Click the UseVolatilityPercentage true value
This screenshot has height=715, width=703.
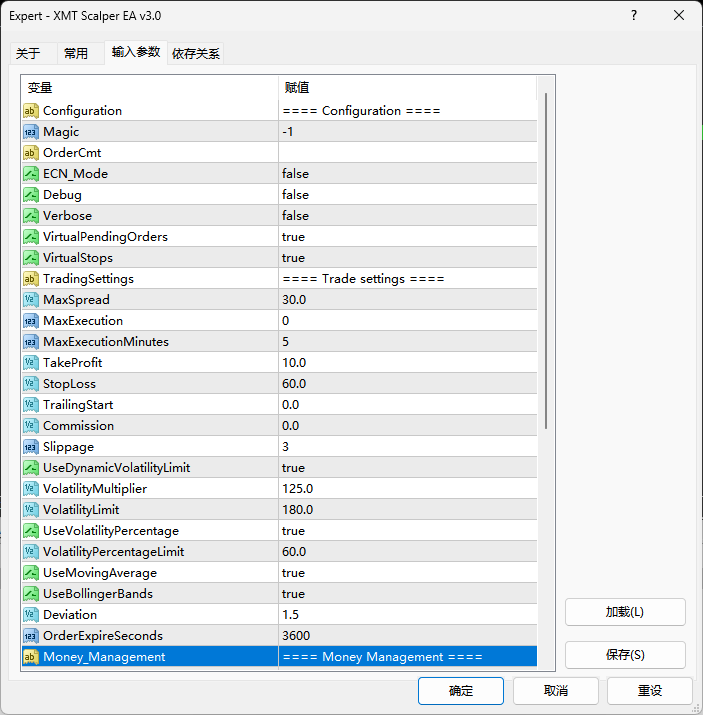(293, 531)
